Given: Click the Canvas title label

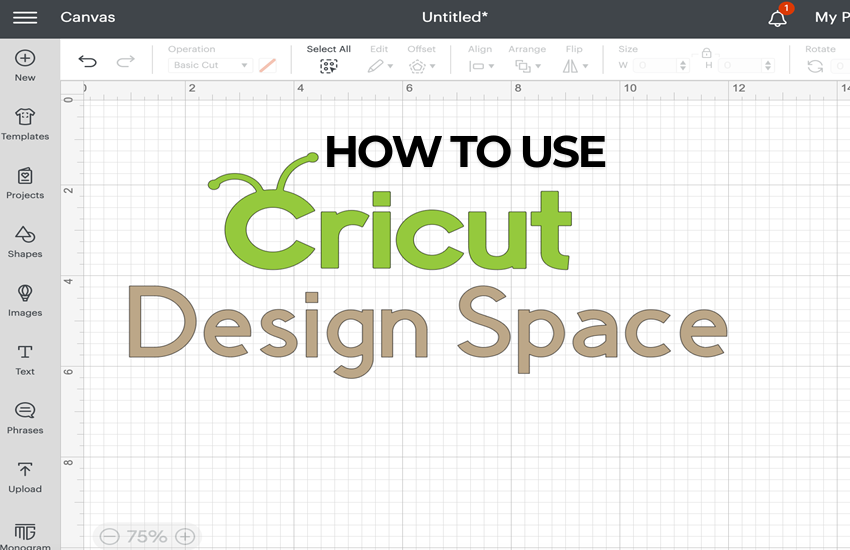Looking at the screenshot, I should pos(88,17).
